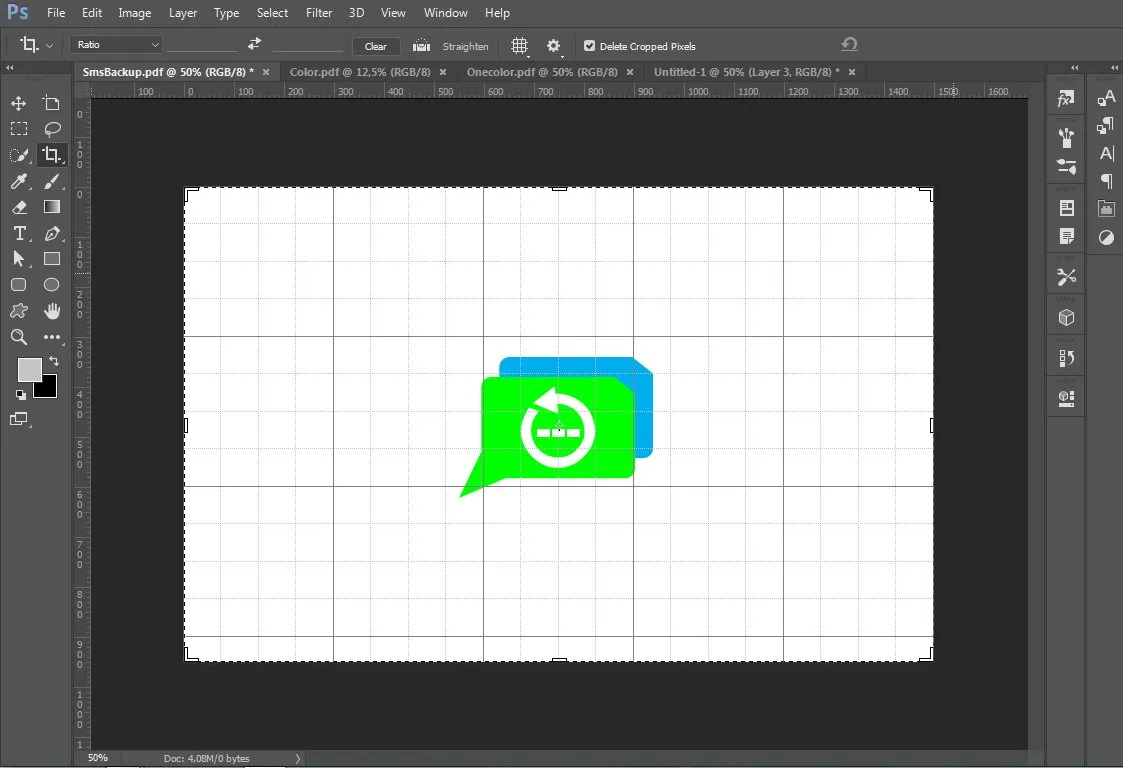Swap foreground and background colors
This screenshot has height=768, width=1123.
click(x=54, y=362)
